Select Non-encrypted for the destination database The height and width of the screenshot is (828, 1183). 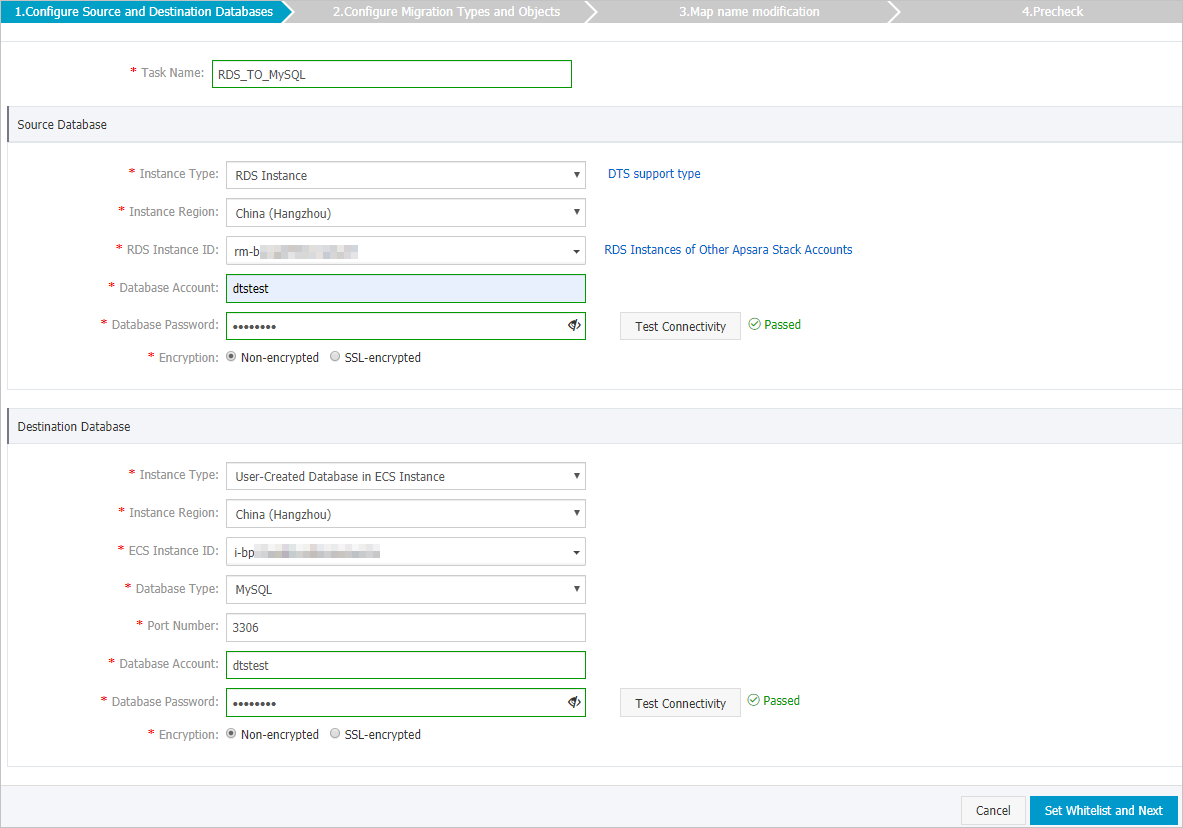pyautogui.click(x=231, y=734)
